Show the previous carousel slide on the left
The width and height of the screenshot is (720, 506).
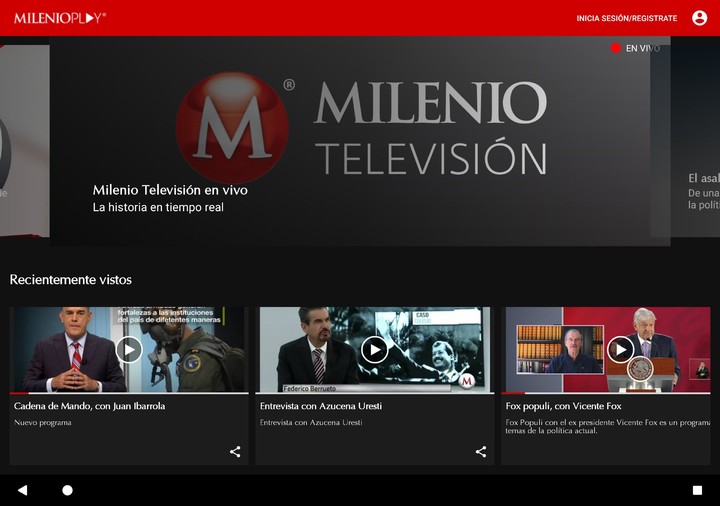click(22, 140)
